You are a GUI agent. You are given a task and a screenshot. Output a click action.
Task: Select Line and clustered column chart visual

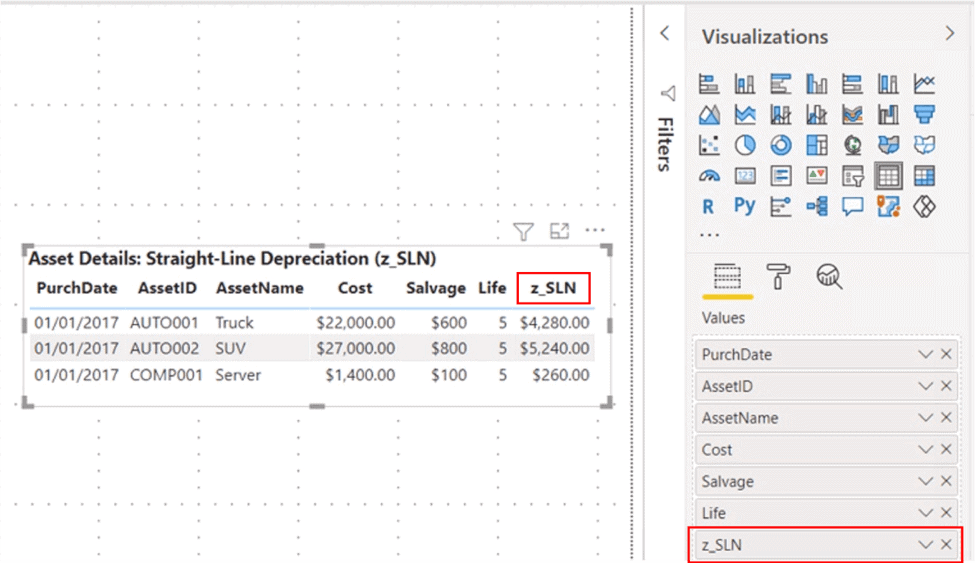(x=816, y=114)
